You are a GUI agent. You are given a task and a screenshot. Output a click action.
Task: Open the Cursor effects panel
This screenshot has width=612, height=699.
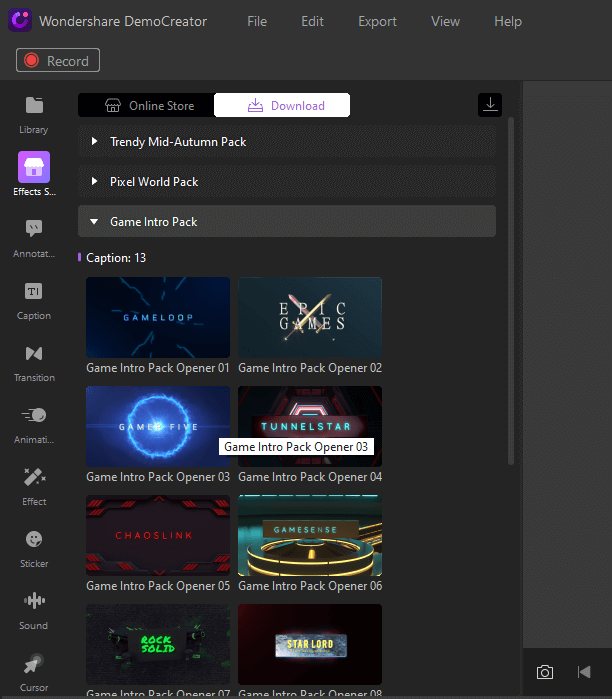click(34, 672)
